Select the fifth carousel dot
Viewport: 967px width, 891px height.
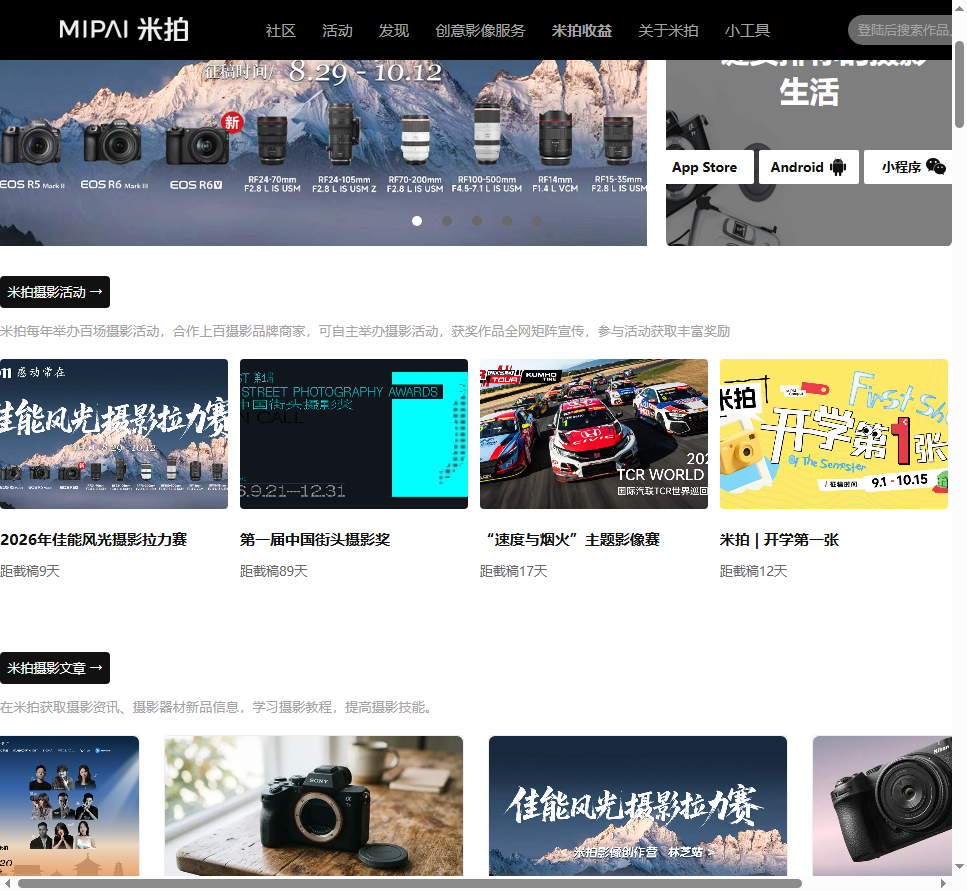pos(537,221)
